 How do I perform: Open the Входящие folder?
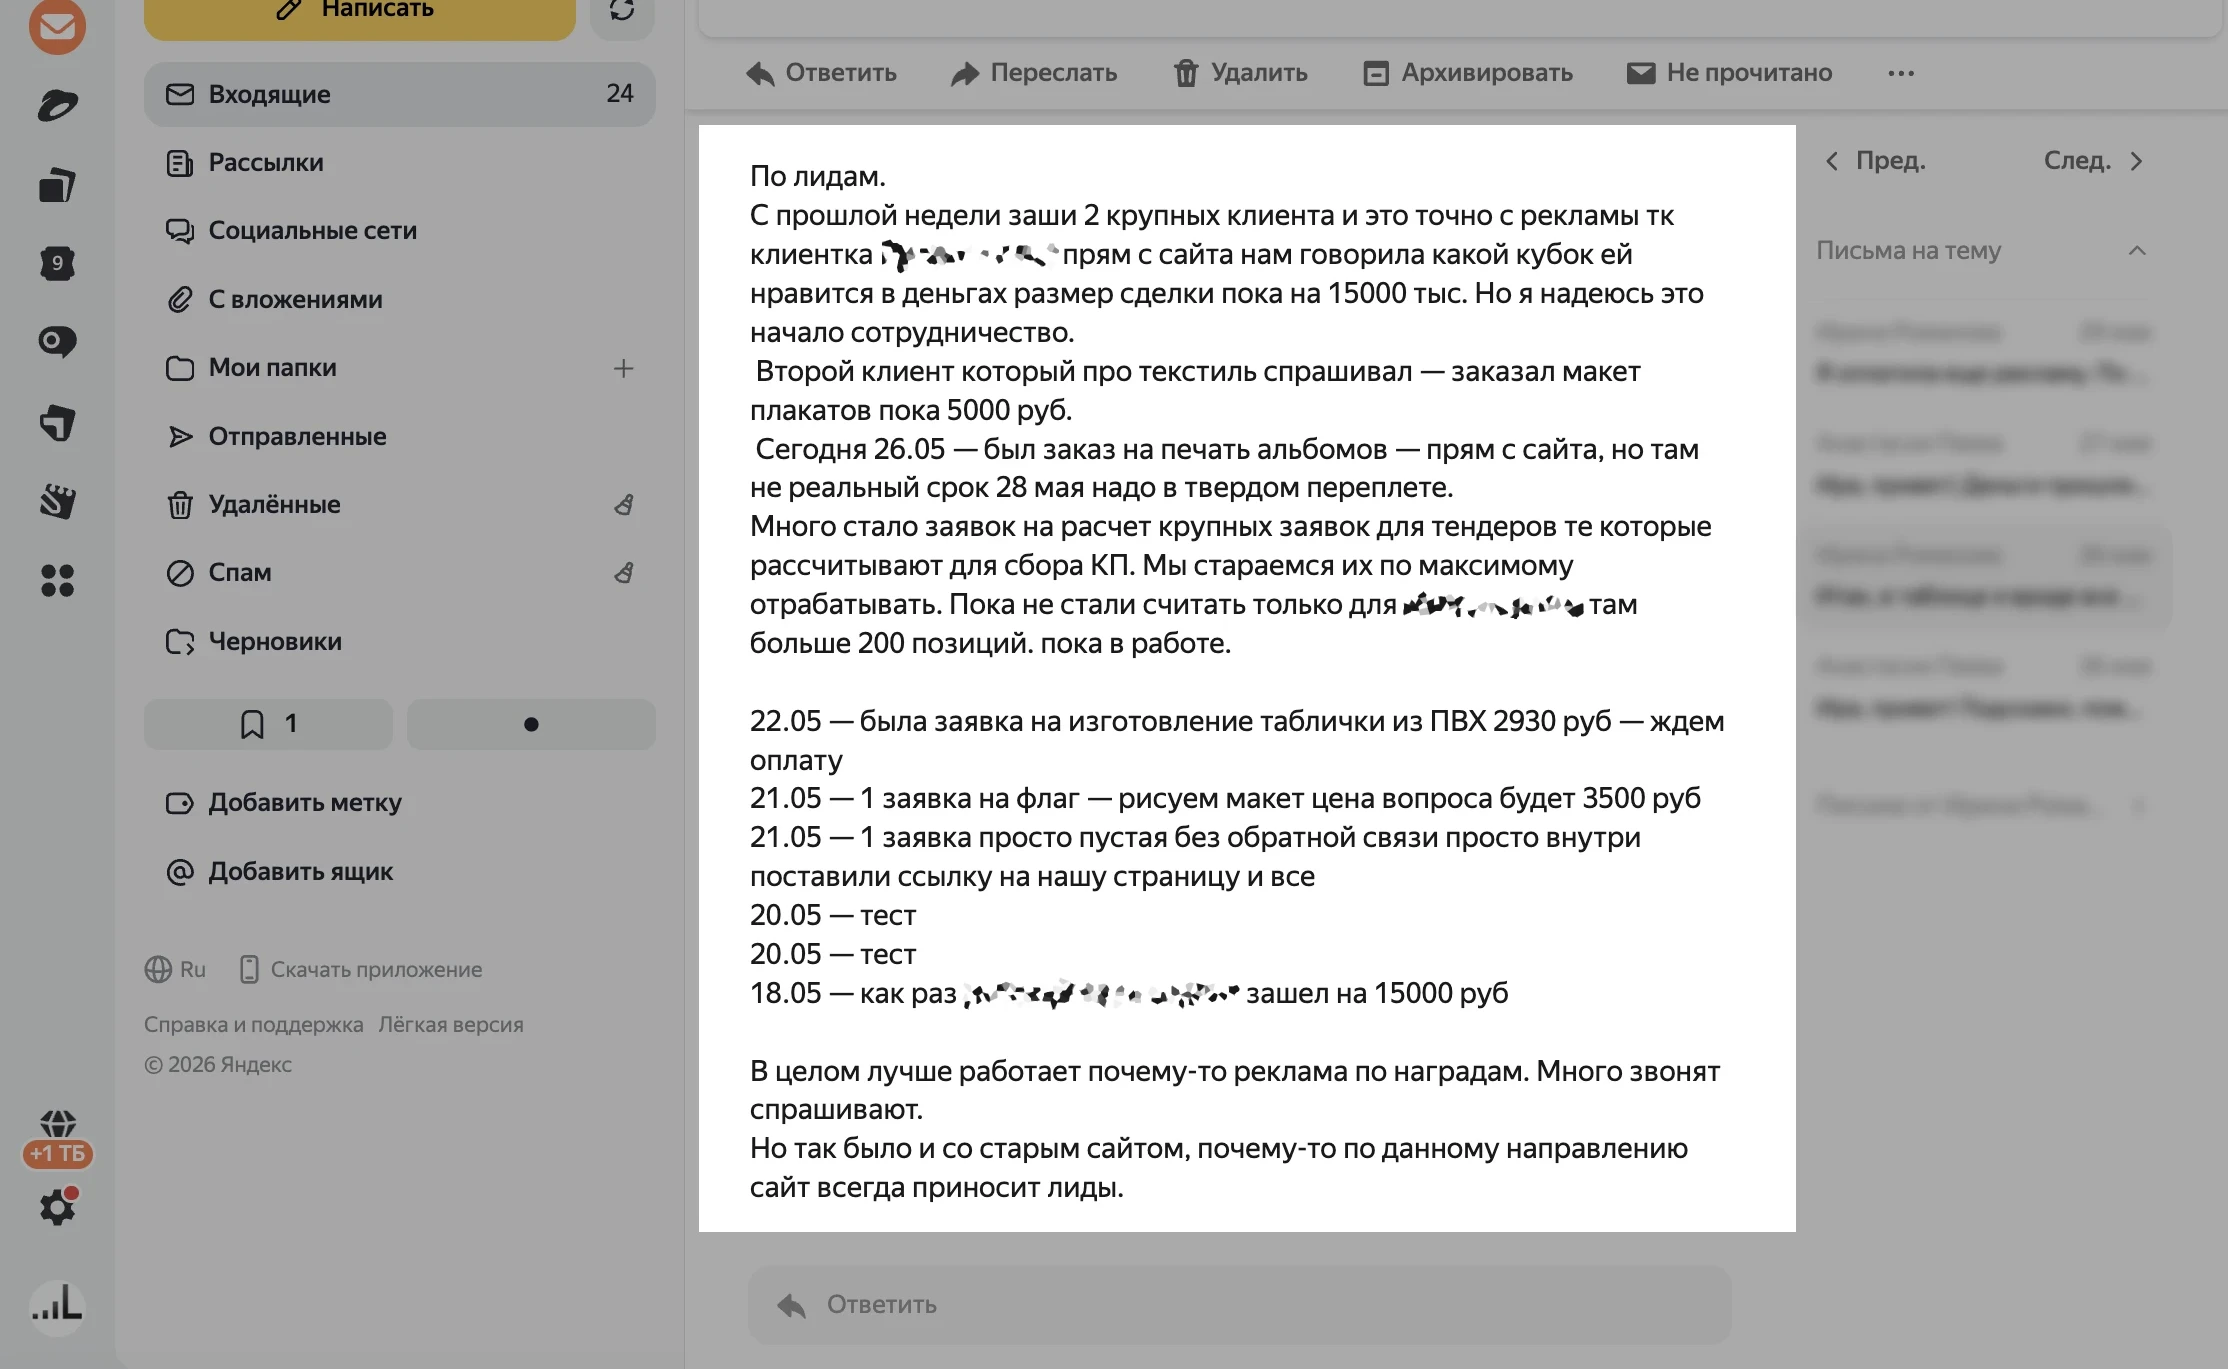click(400, 94)
